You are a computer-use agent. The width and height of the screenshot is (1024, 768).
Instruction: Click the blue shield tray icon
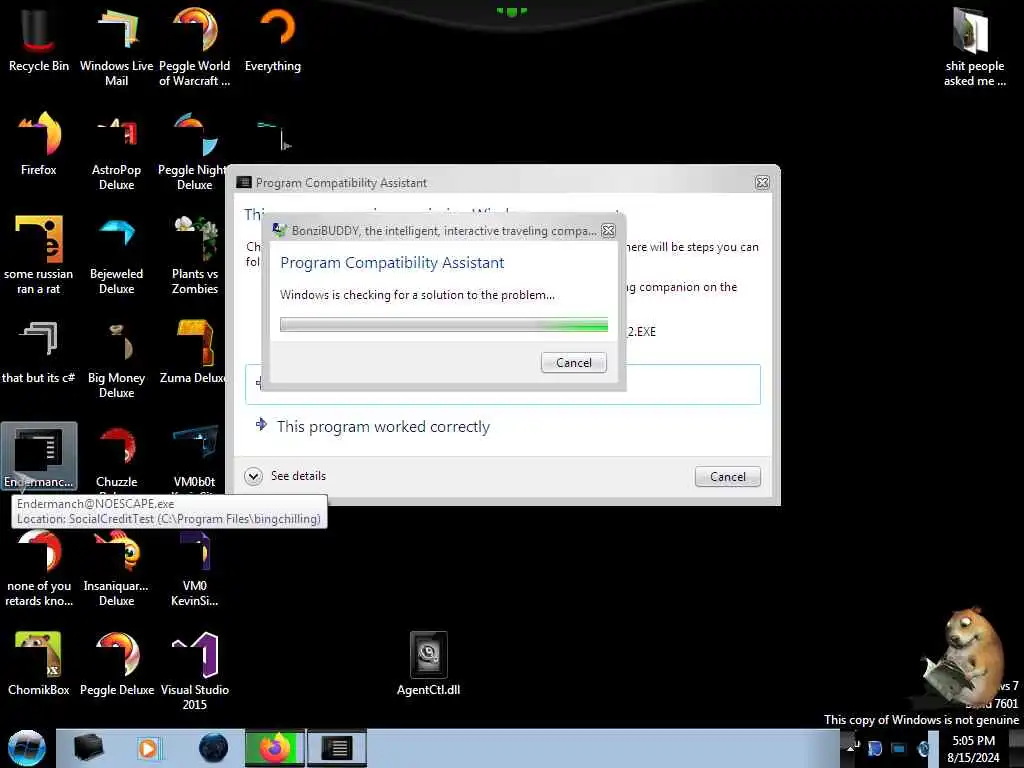(874, 748)
